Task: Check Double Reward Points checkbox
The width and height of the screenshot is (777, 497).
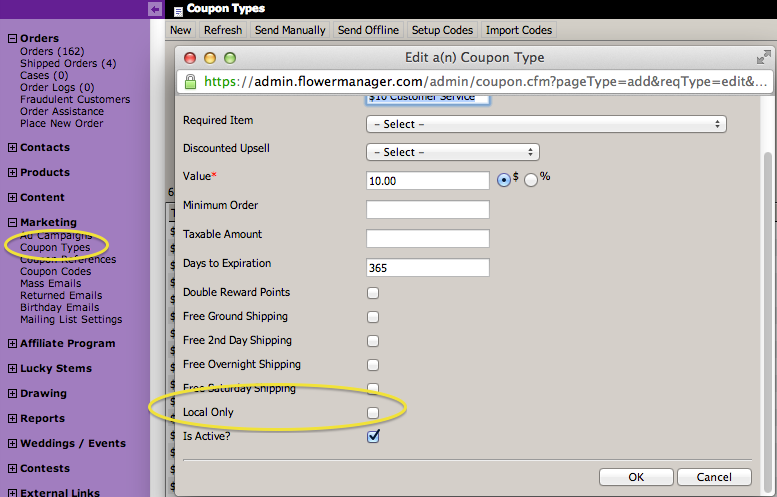Action: 373,293
